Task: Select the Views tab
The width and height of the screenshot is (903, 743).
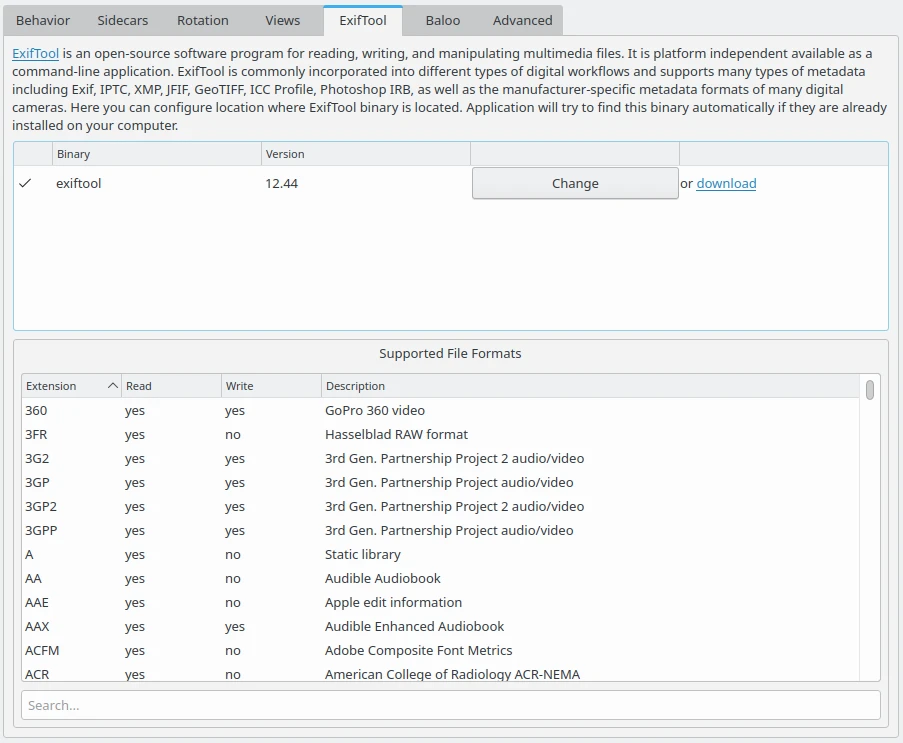Action: tap(282, 20)
